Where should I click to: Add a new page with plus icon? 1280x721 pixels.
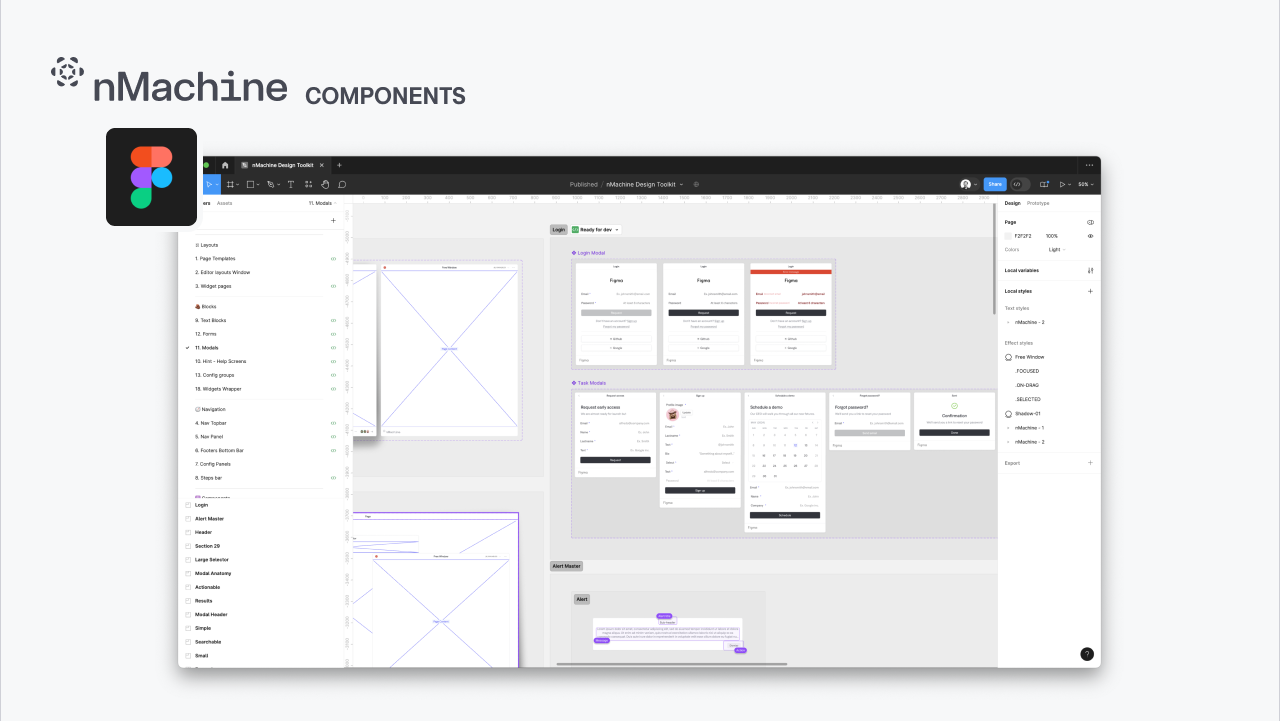(x=333, y=220)
